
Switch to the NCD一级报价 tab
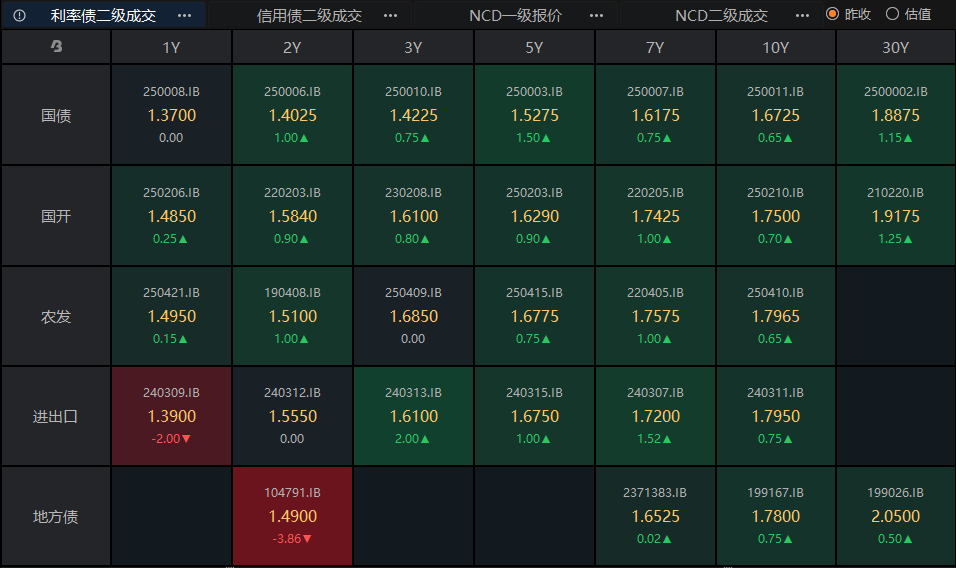515,15
